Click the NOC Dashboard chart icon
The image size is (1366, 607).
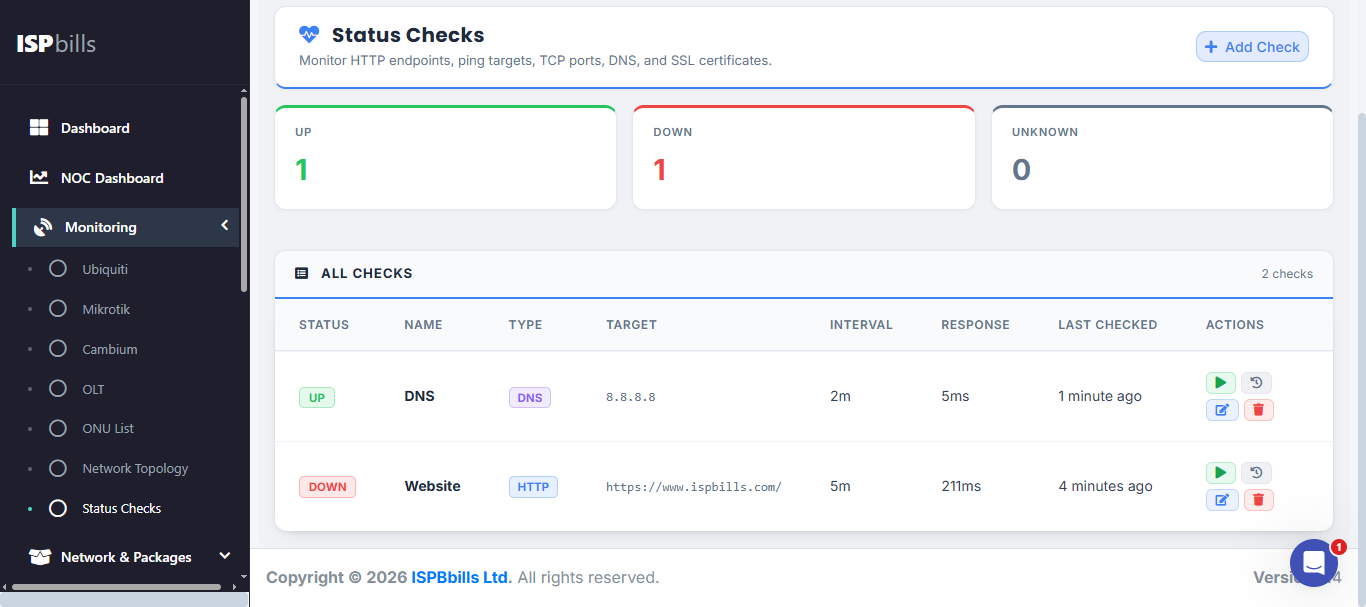(38, 177)
